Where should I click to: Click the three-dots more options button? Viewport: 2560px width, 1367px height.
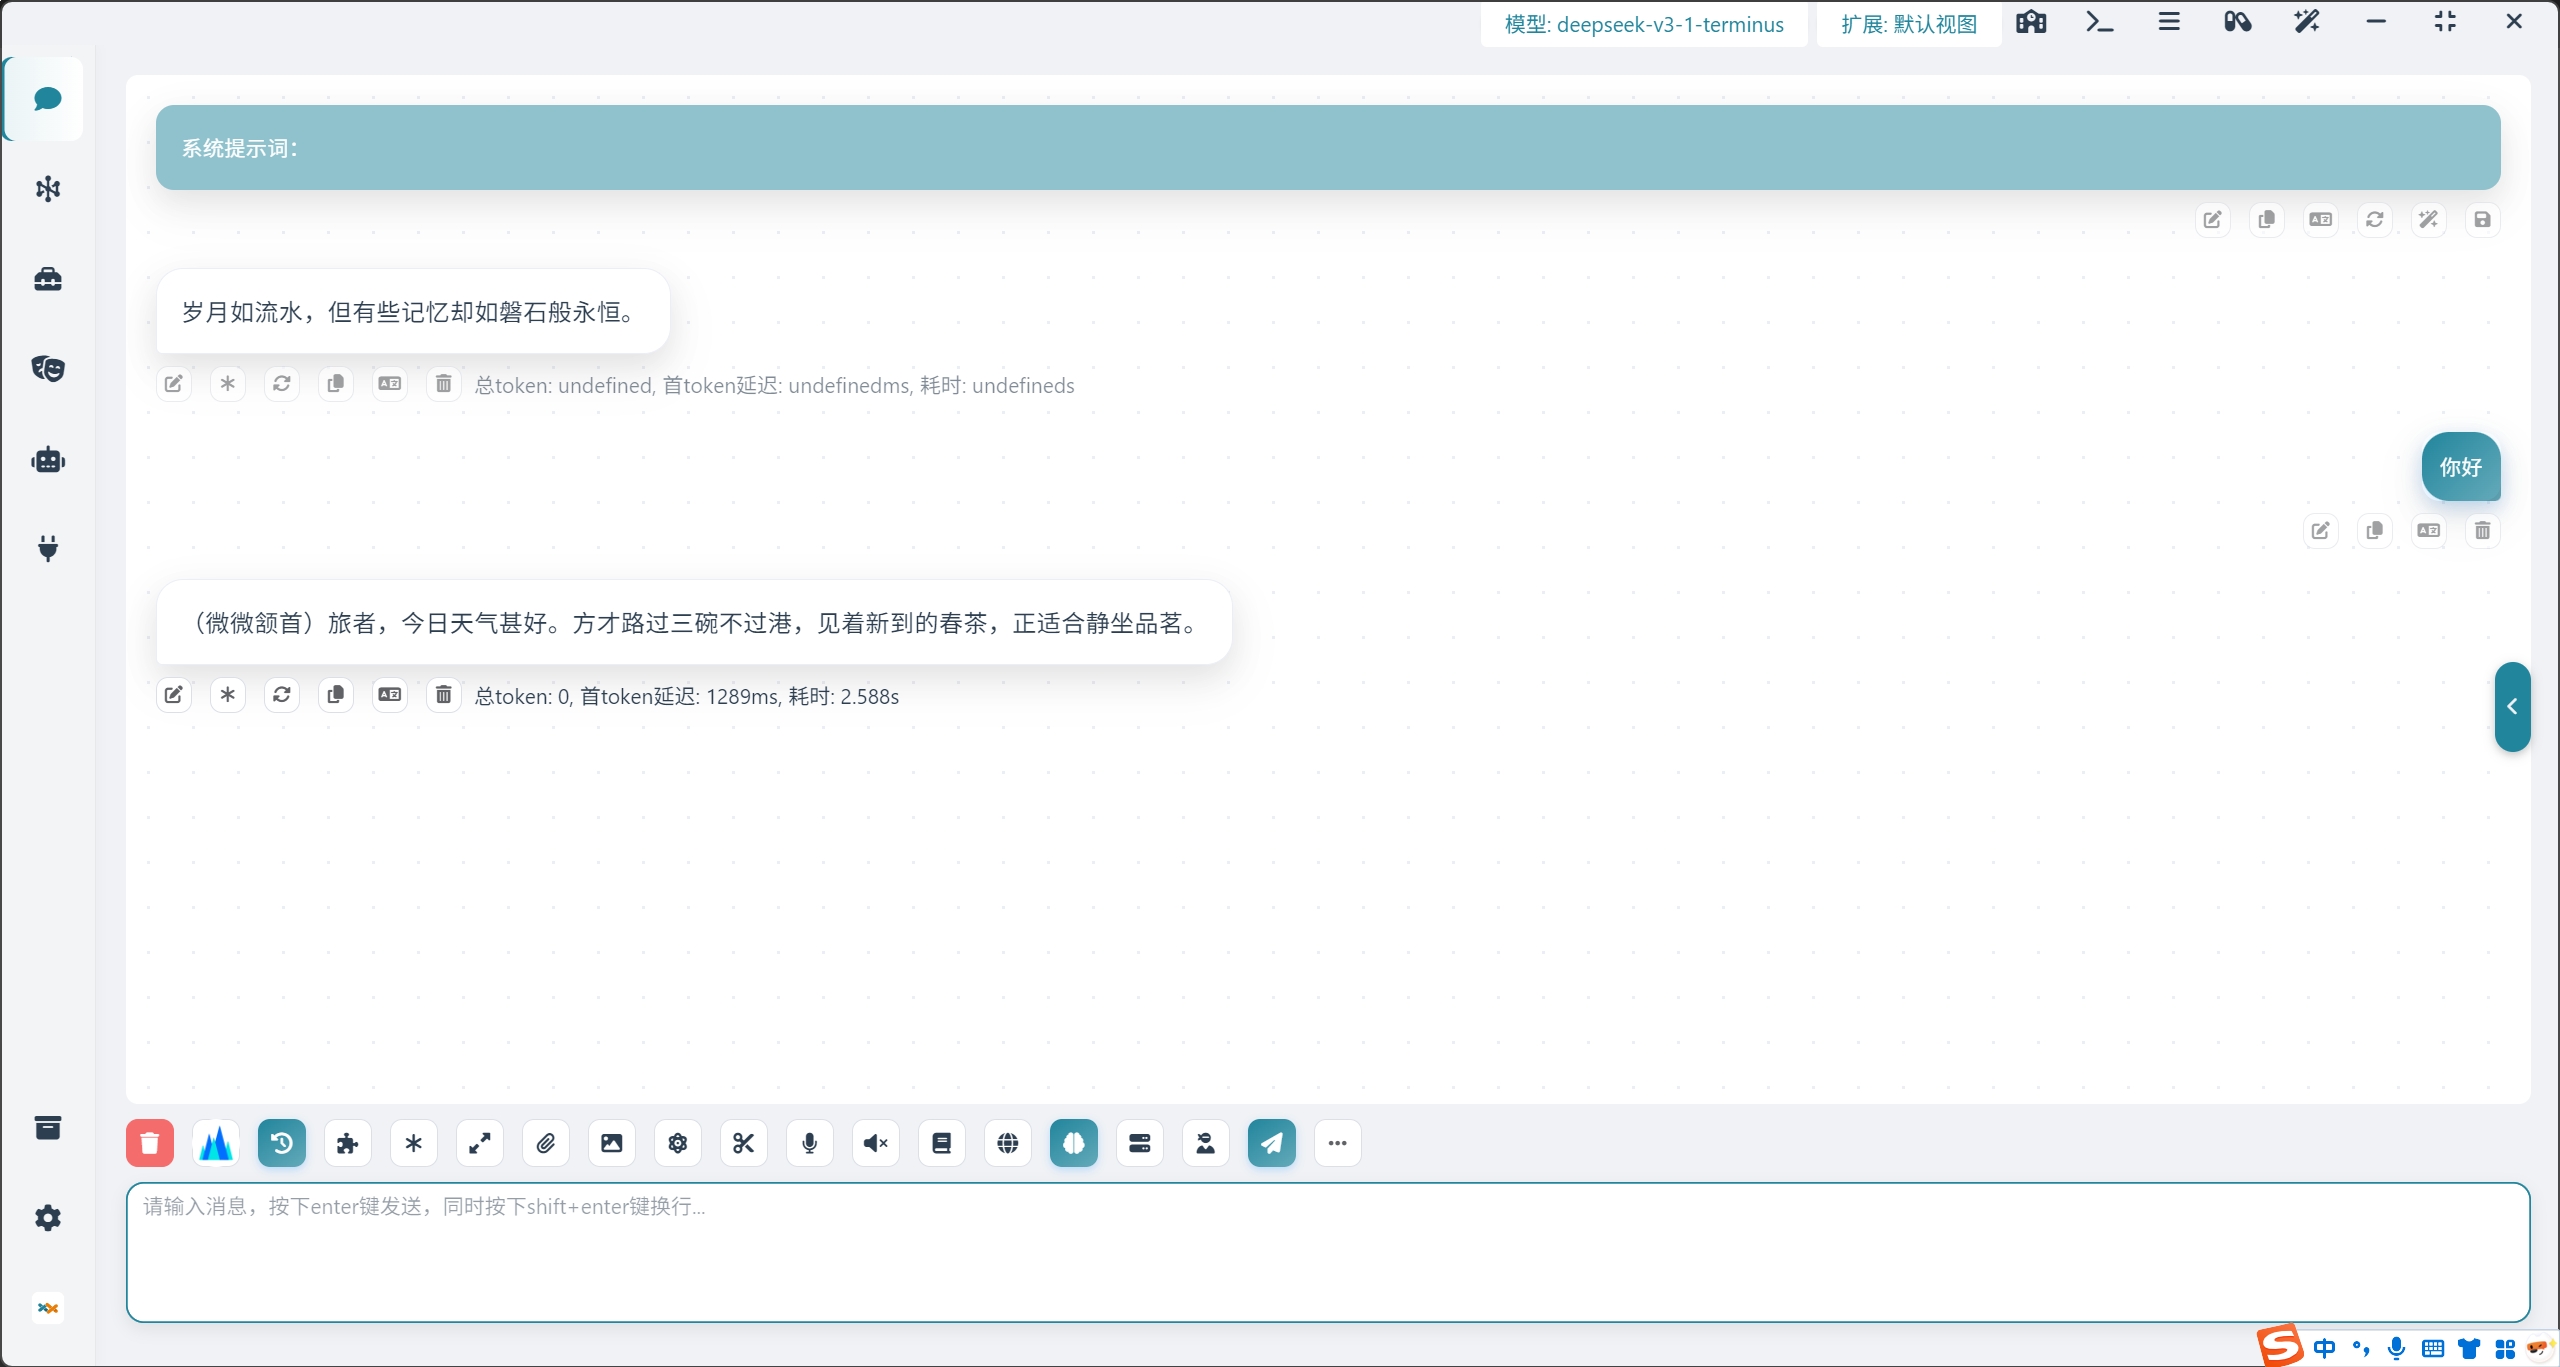1338,1143
